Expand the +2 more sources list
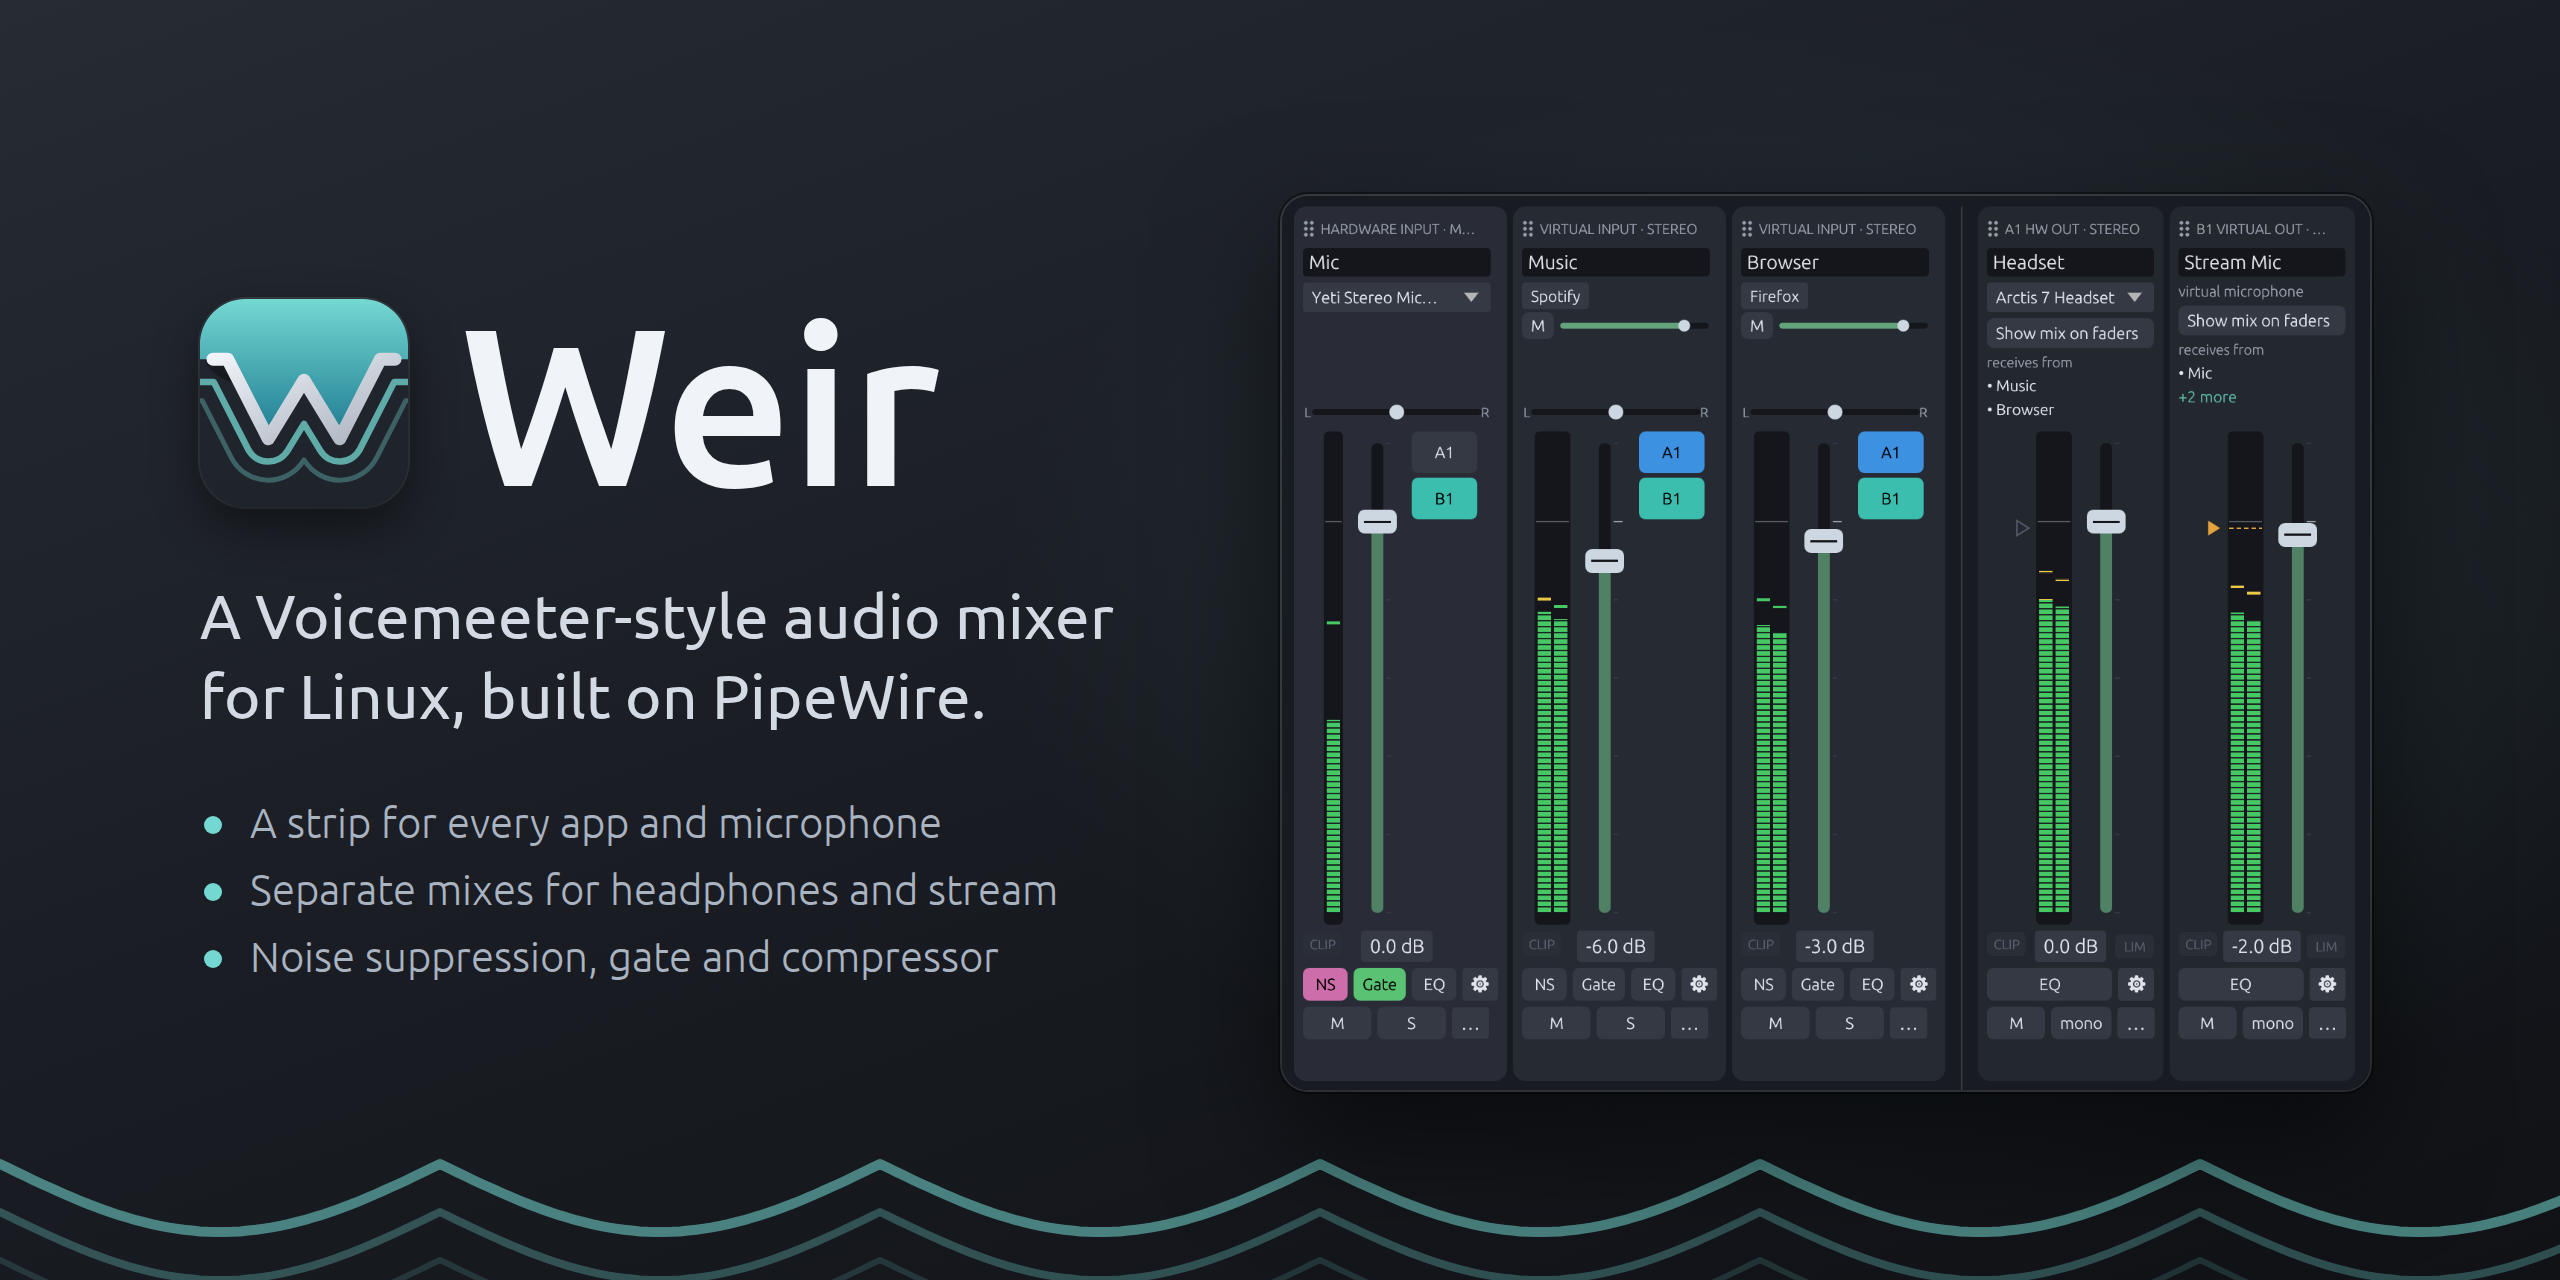2560x1280 pixels. 2207,397
